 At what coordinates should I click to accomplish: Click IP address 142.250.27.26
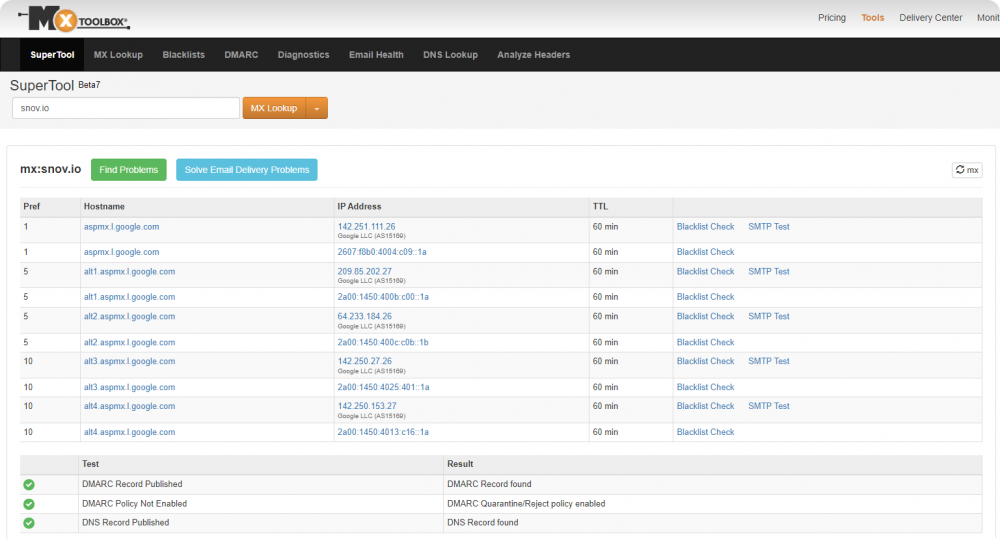(364, 361)
